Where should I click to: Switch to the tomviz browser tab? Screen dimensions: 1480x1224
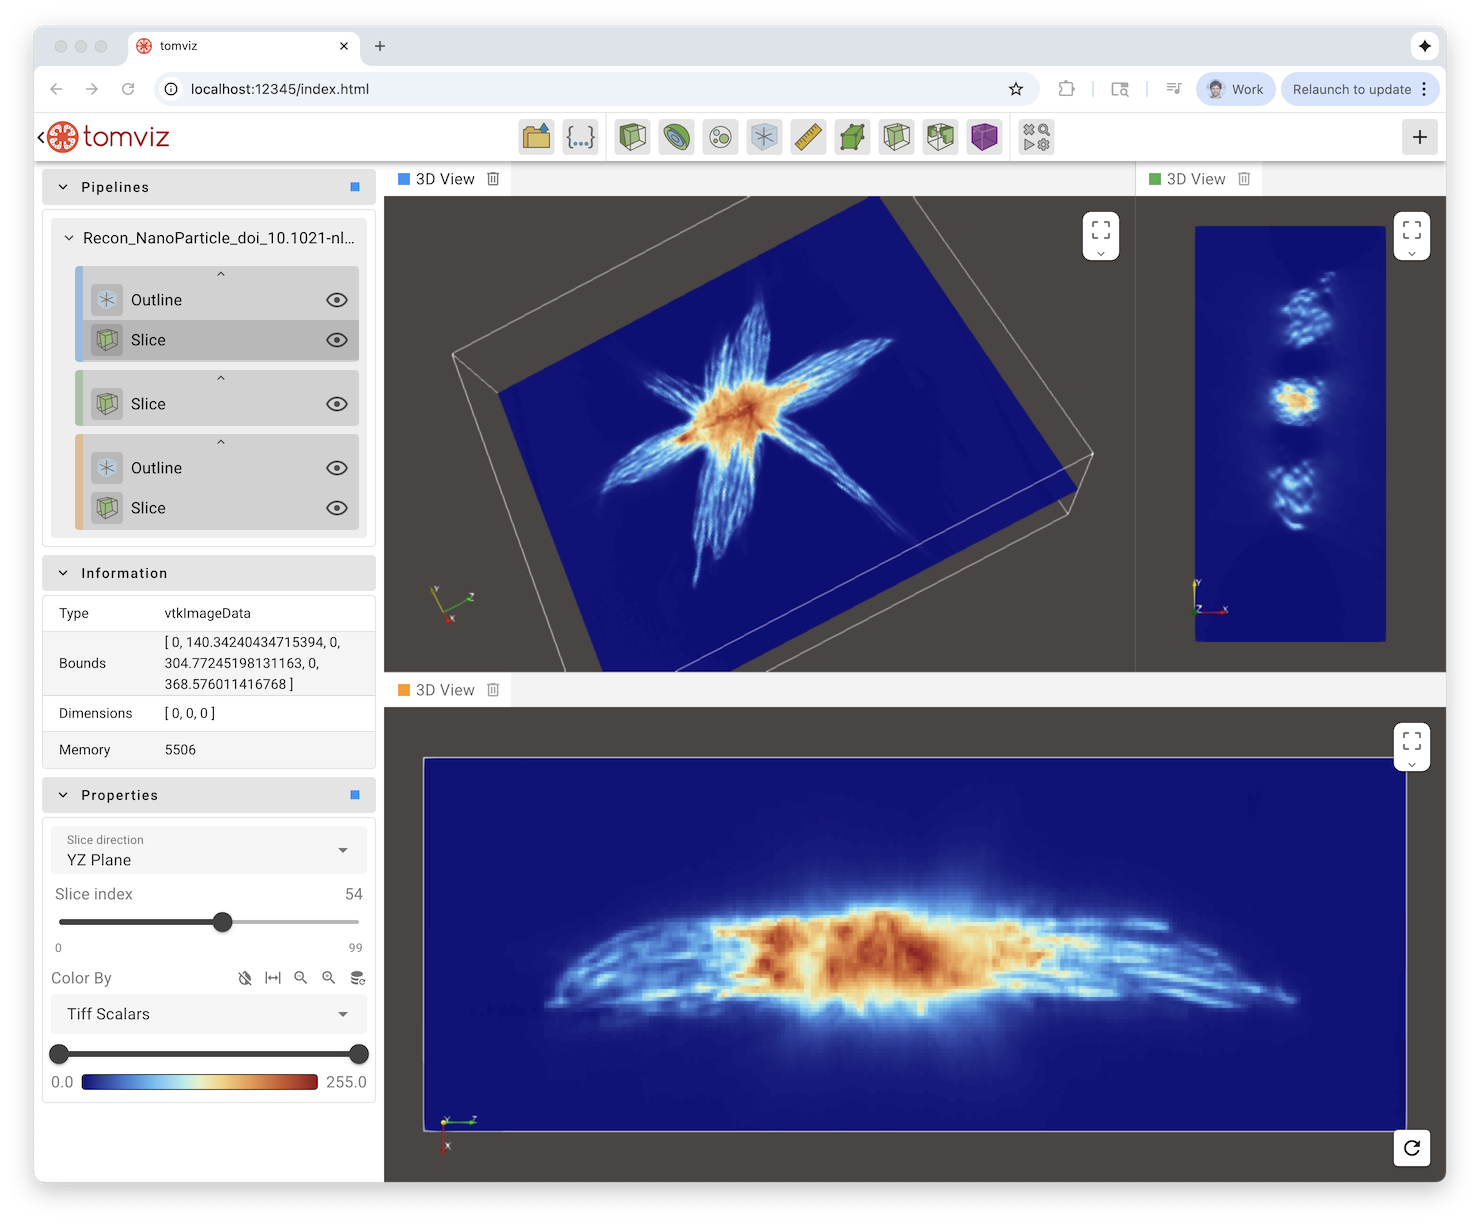tap(244, 46)
